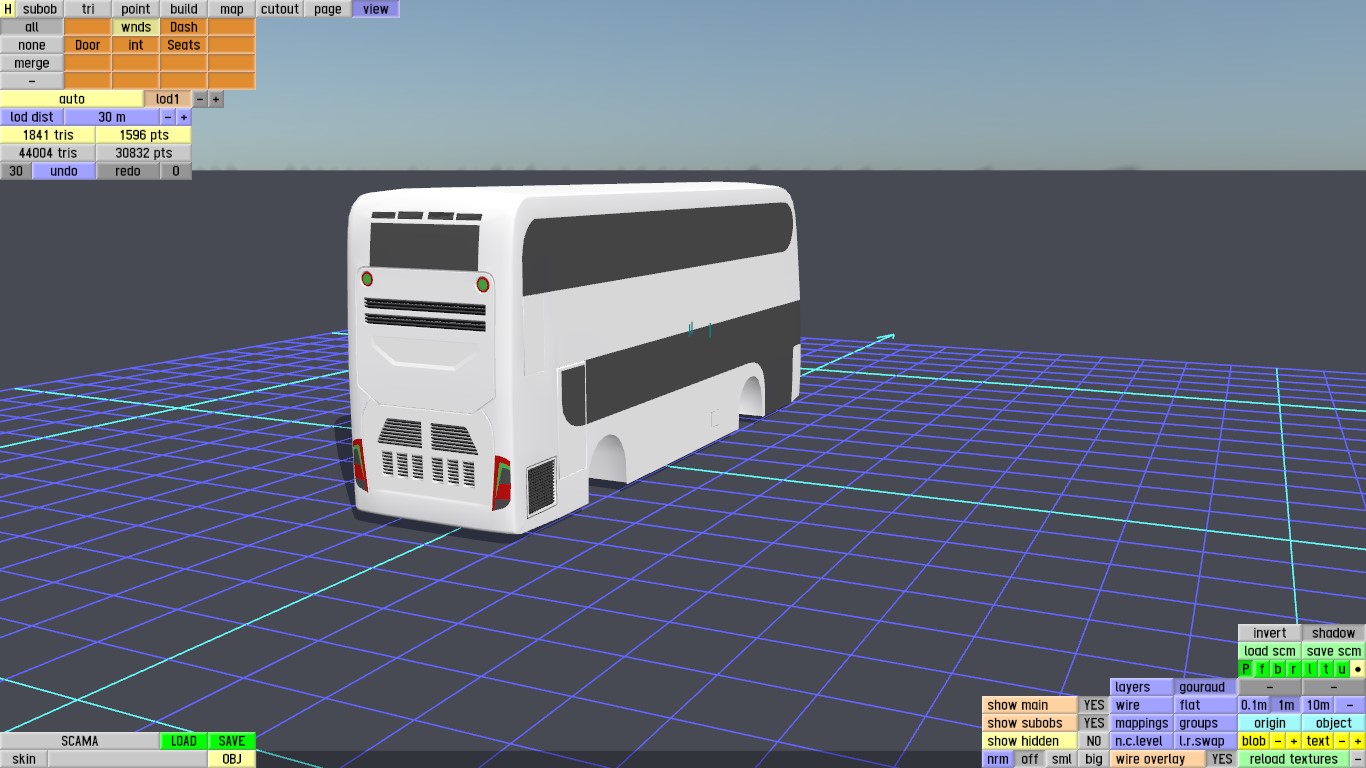Screen dimensions: 1366x768
Task: Click the l.r.swap button
Action: pos(1206,741)
